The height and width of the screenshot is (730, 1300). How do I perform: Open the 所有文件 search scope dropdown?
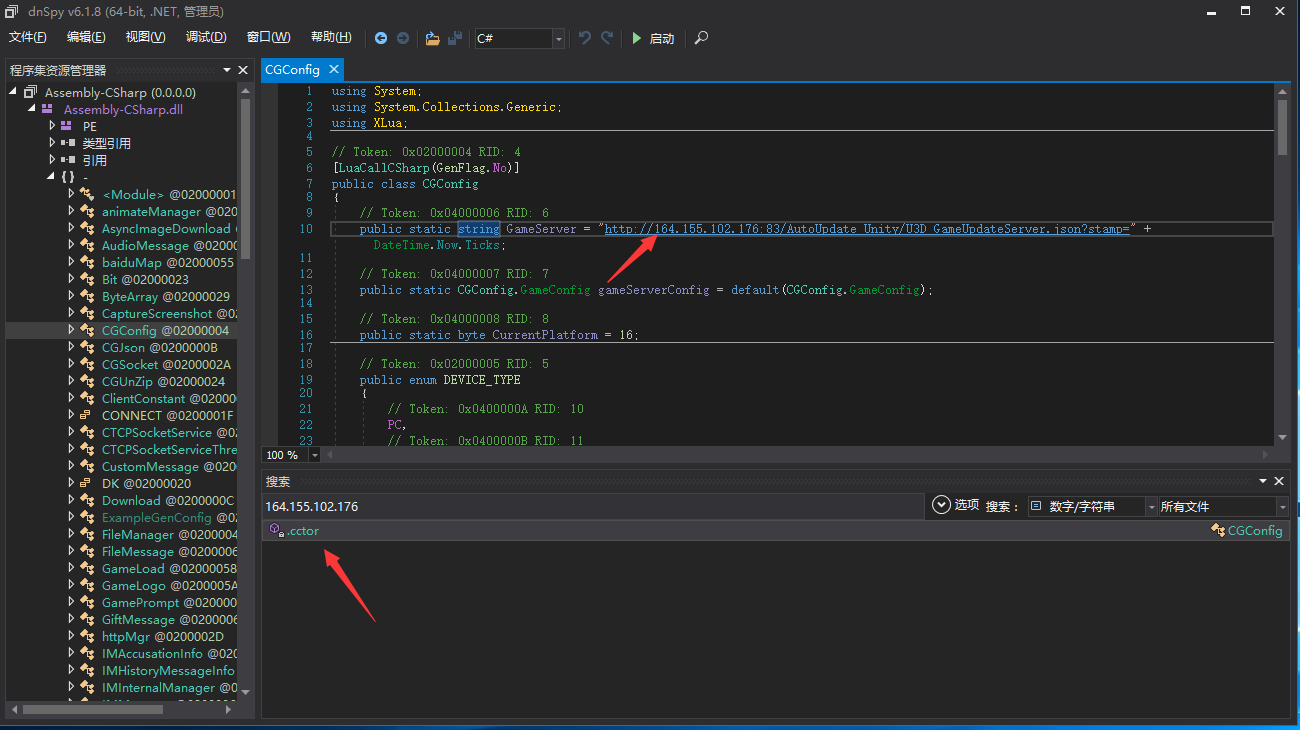(1282, 506)
